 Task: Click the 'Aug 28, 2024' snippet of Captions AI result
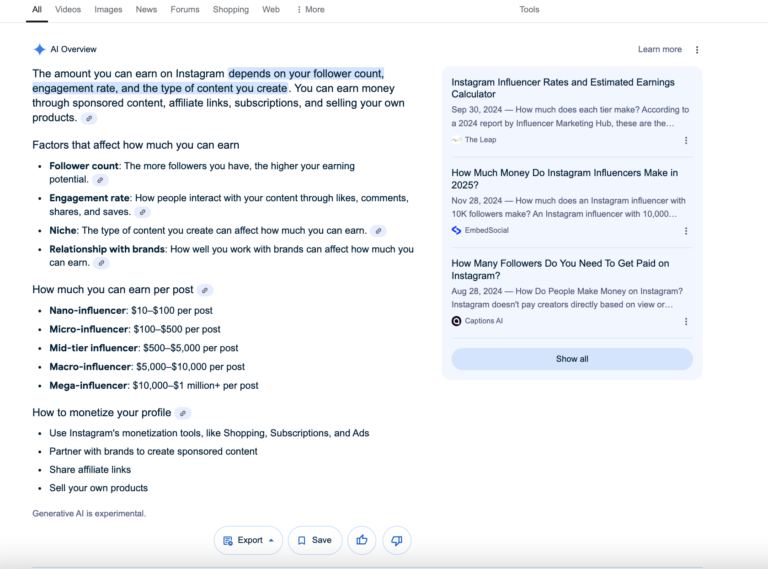(x=567, y=298)
